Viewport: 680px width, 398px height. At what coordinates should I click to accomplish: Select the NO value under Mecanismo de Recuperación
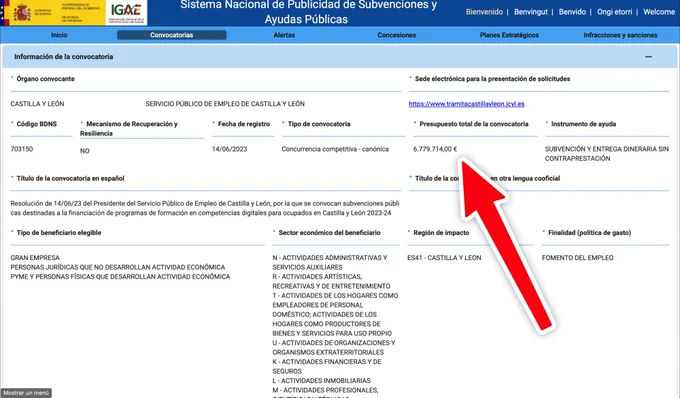(85, 151)
